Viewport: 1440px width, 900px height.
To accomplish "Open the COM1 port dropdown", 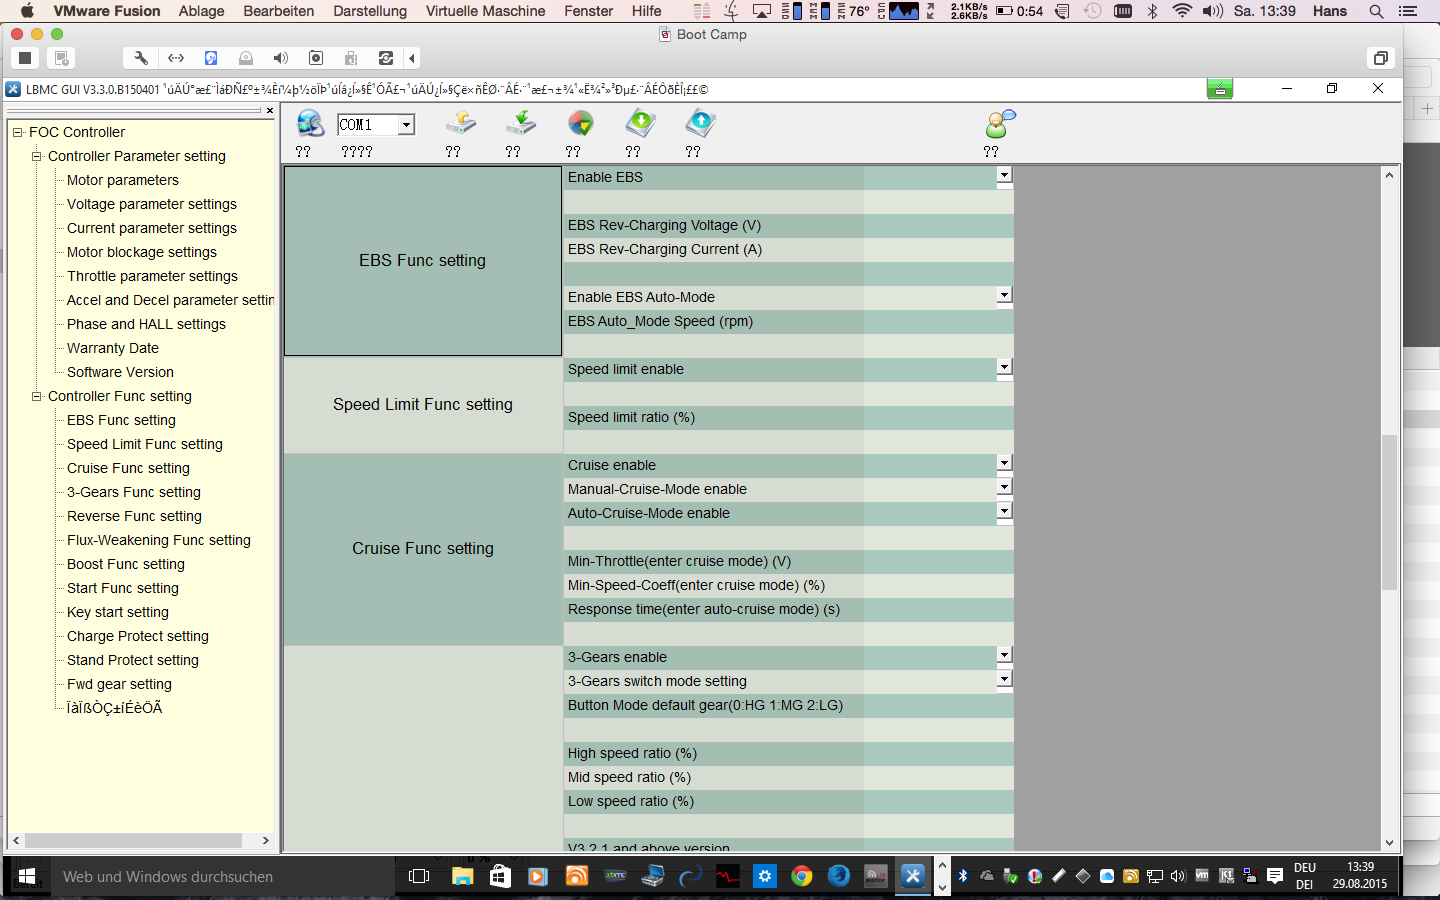I will pyautogui.click(x=406, y=125).
